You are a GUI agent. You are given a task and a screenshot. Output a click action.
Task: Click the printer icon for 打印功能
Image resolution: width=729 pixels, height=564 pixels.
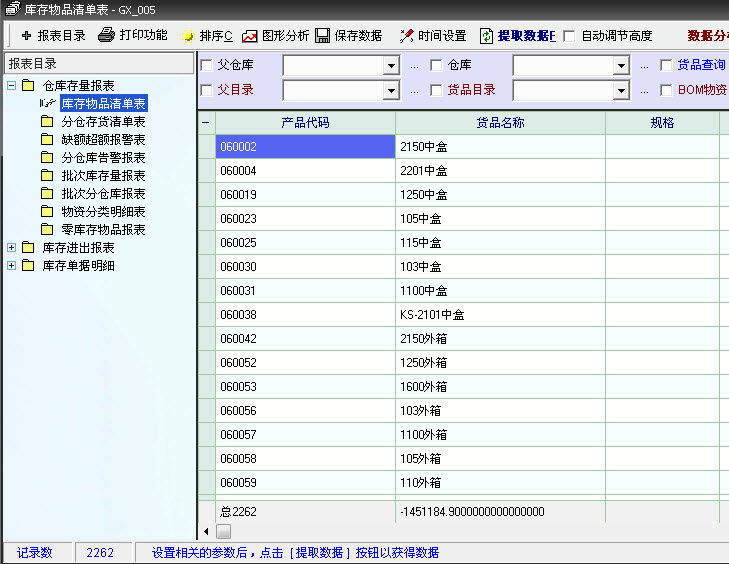[107, 36]
